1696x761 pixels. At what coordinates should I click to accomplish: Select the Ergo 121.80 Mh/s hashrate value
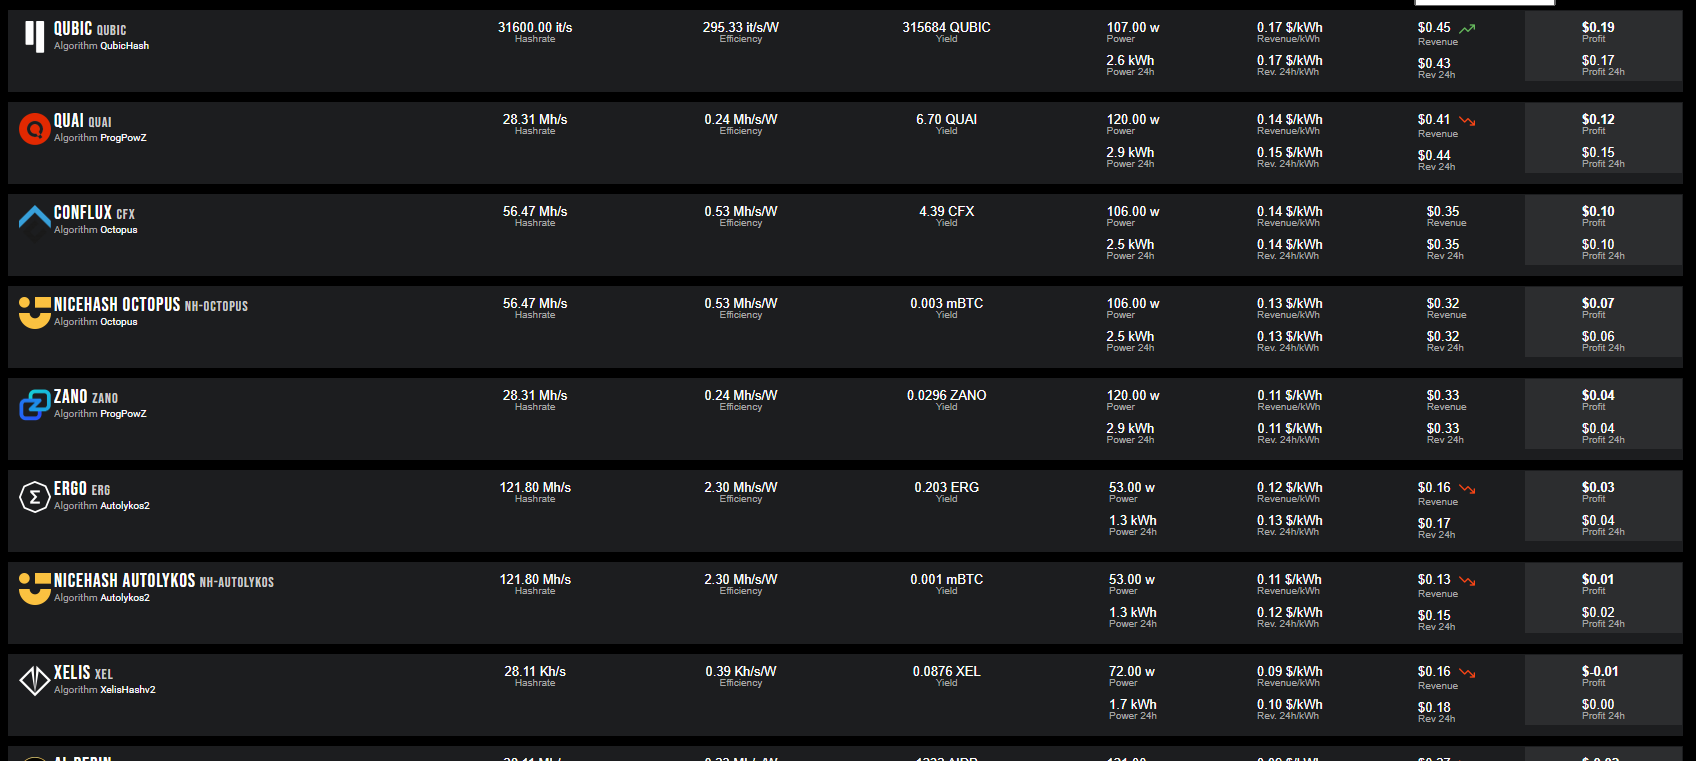(535, 487)
